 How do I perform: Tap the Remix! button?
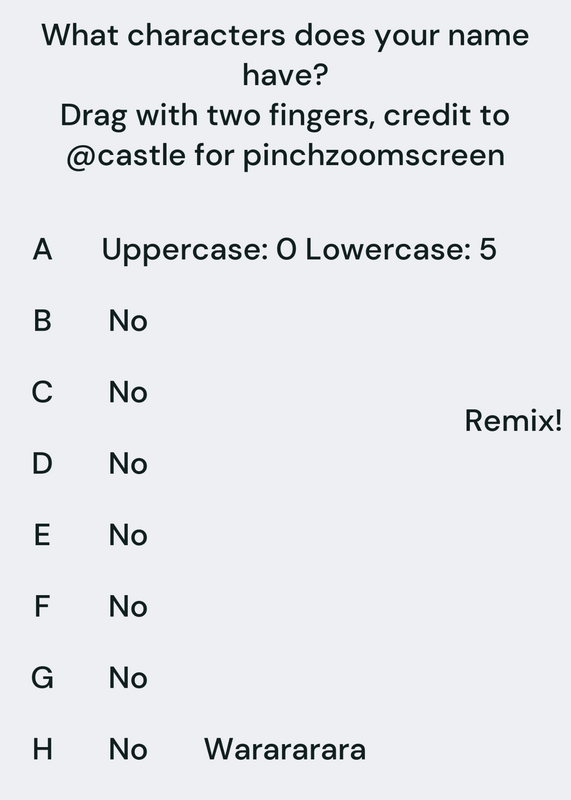tap(513, 421)
